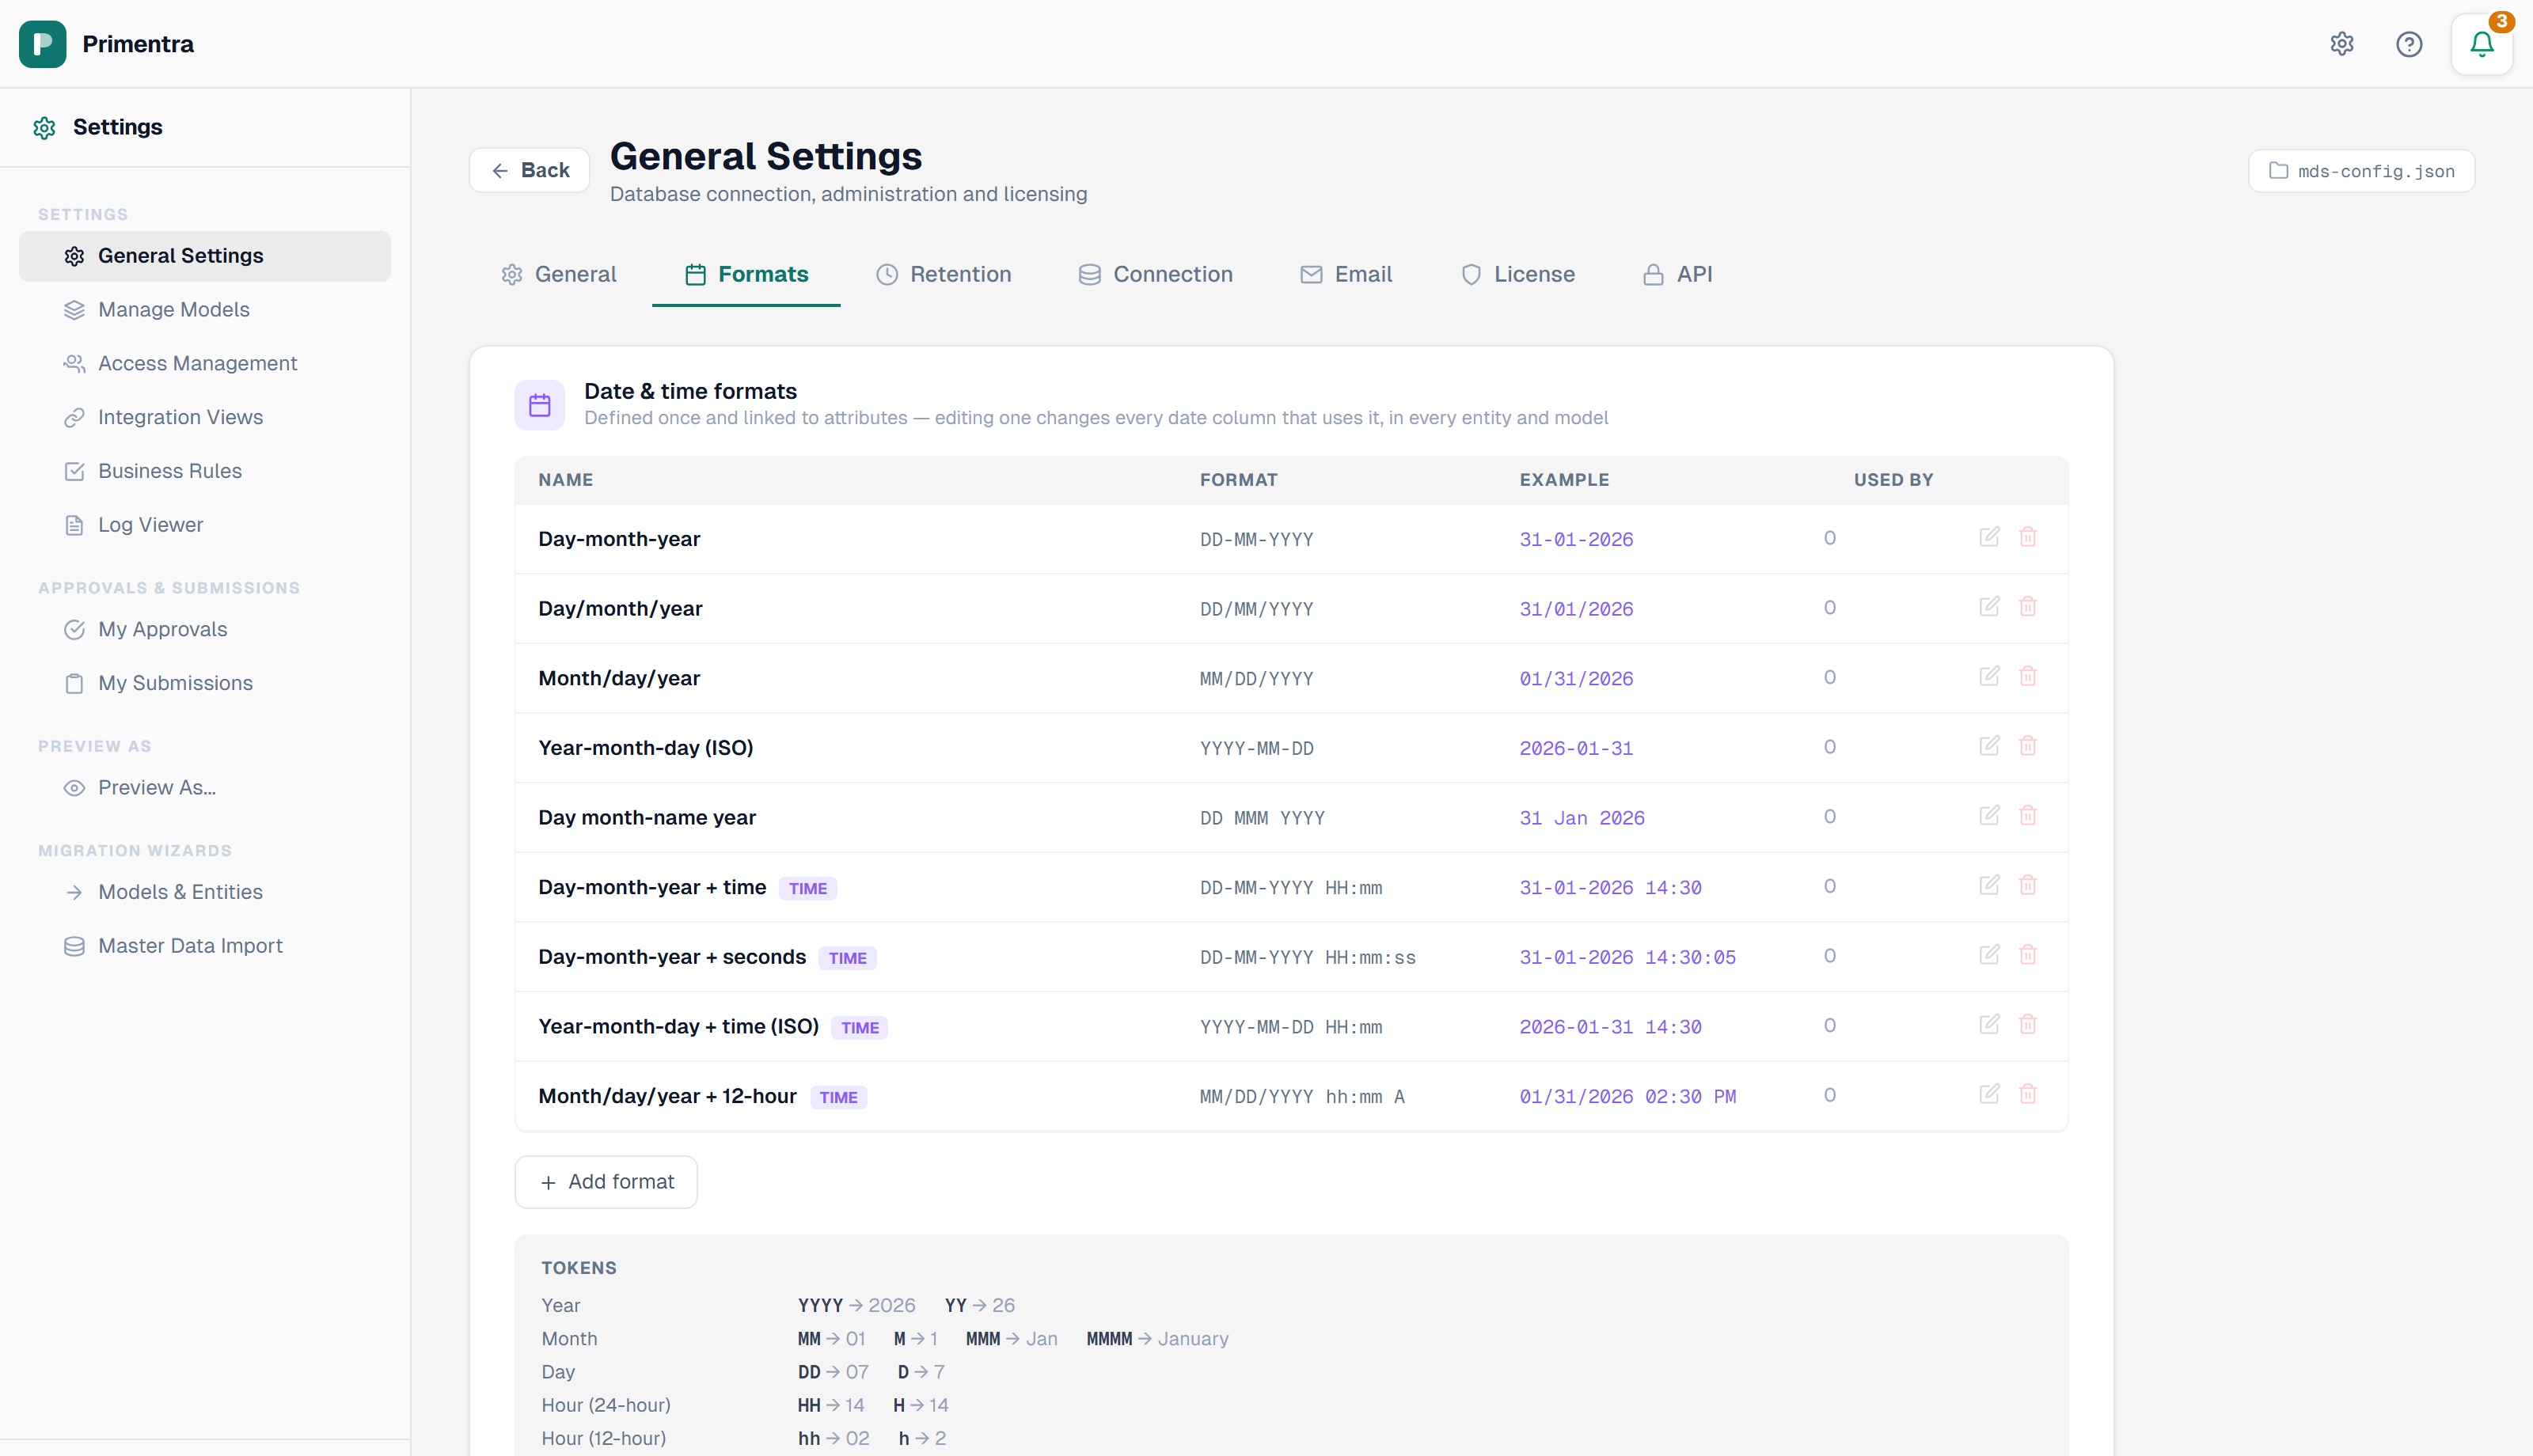Edit the Day-month-year format
This screenshot has height=1456, width=2533.
[1989, 537]
